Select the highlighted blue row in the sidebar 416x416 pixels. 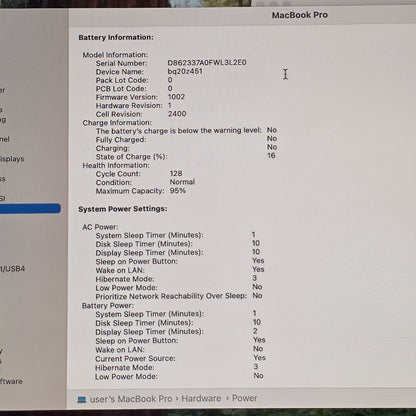click(x=30, y=209)
